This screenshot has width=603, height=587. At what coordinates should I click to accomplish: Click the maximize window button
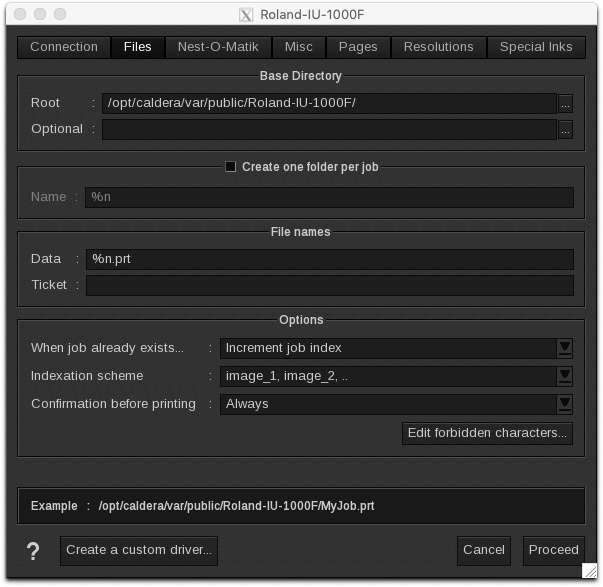pyautogui.click(x=60, y=14)
